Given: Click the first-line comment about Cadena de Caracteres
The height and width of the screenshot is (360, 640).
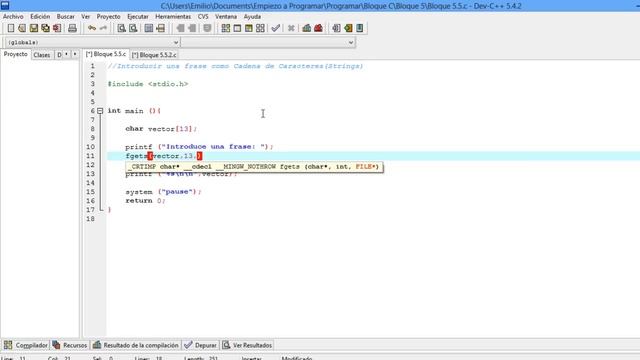Looking at the screenshot, I should (x=235, y=66).
